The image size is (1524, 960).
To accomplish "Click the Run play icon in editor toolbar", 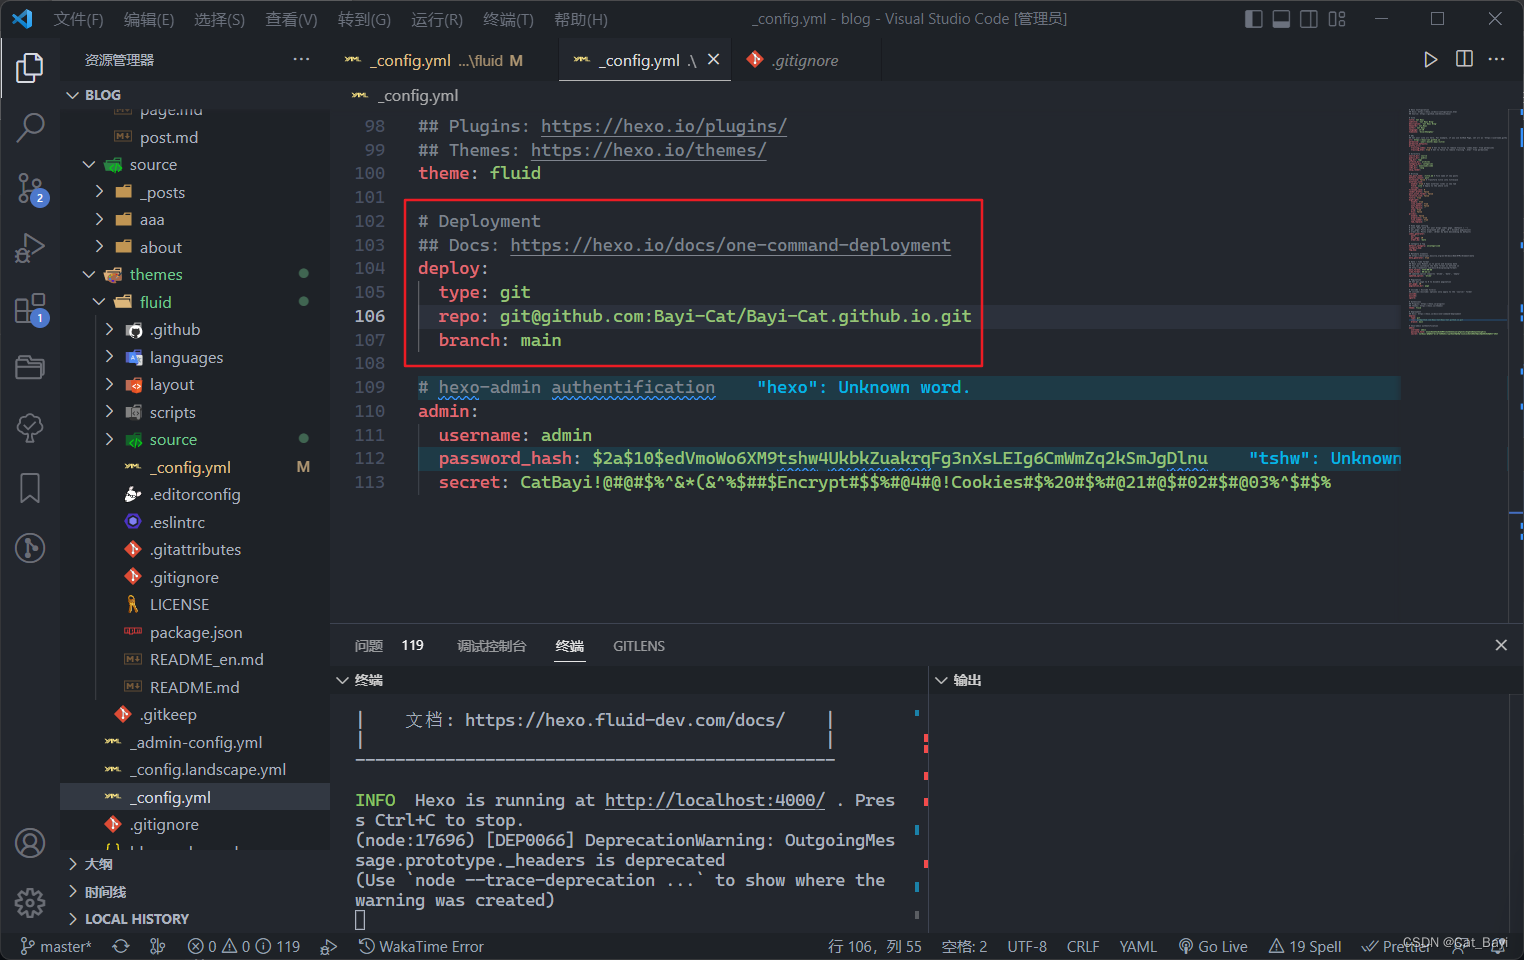I will 1431,60.
